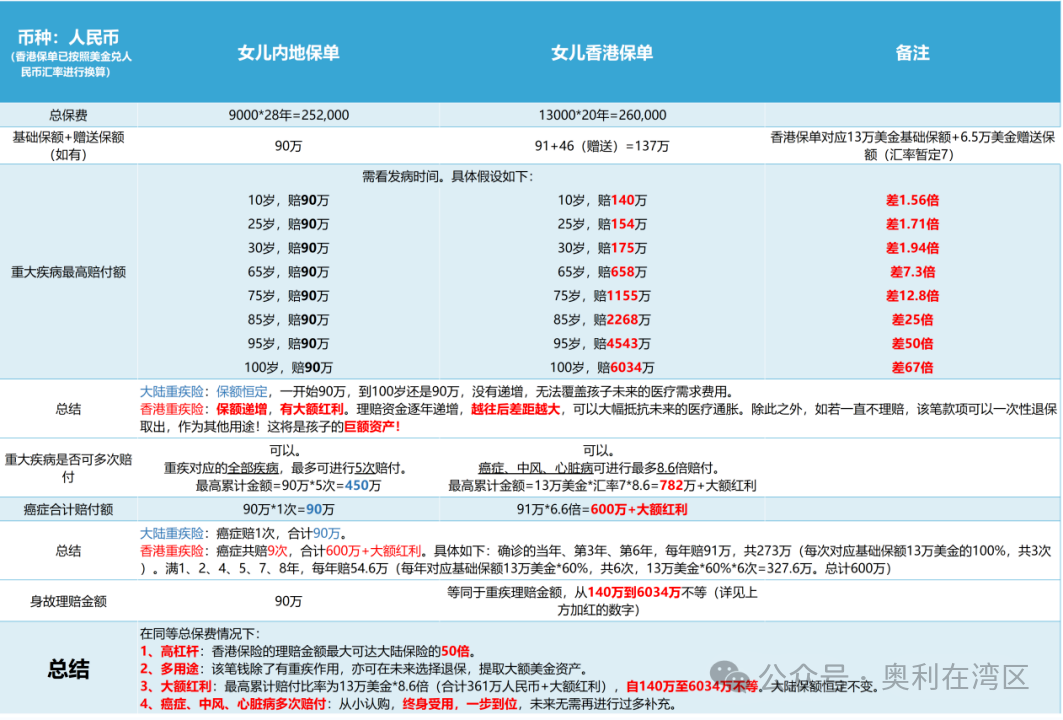This screenshot has height=720, width=1063.
Task: Select the 65岁，赔658万 entry
Action: [x=601, y=272]
